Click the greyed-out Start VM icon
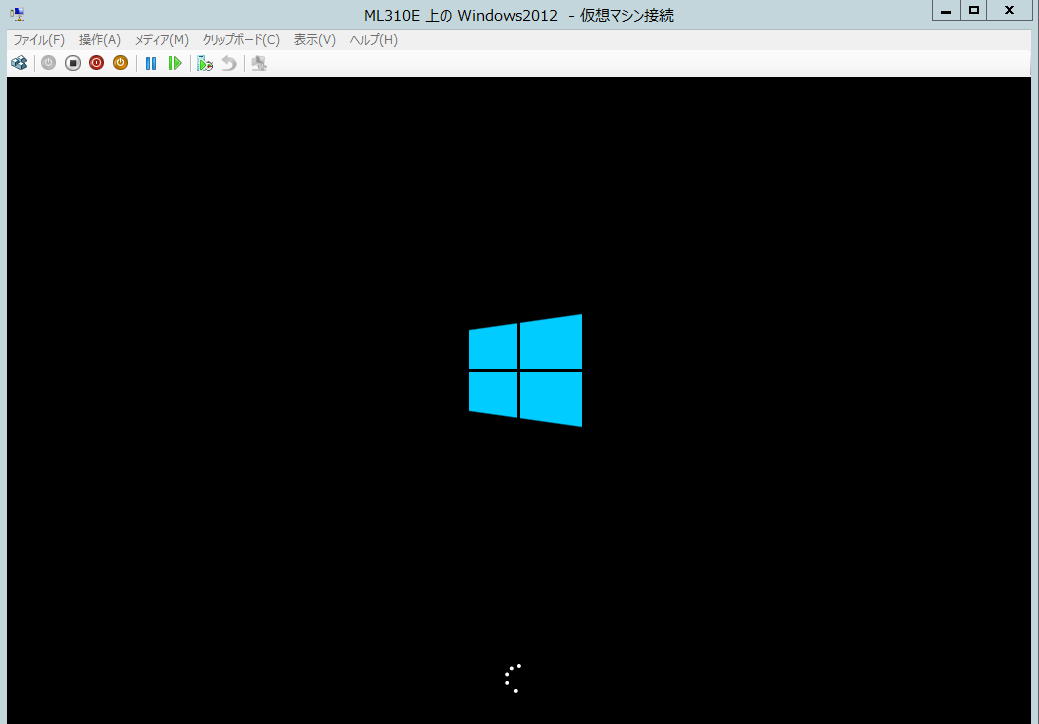This screenshot has height=724, width=1039. tap(48, 63)
